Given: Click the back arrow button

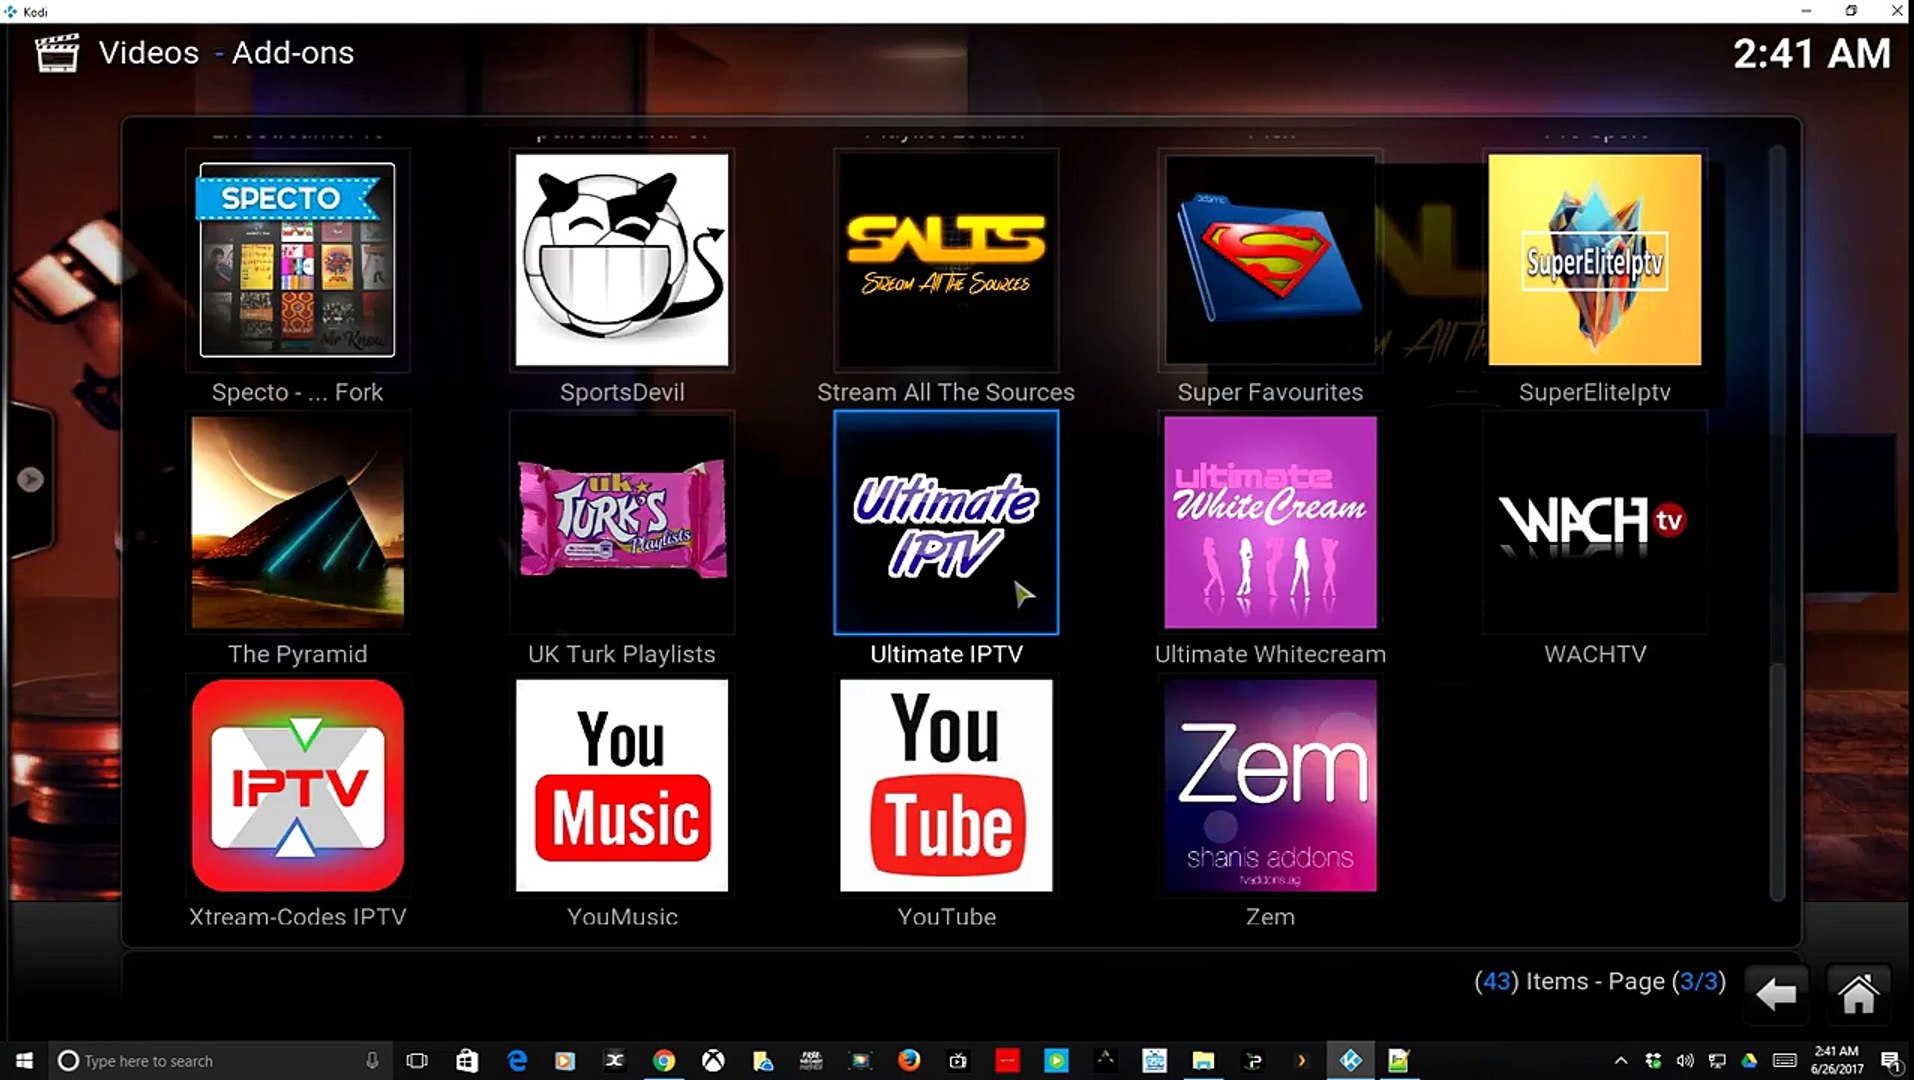Looking at the screenshot, I should point(1776,994).
